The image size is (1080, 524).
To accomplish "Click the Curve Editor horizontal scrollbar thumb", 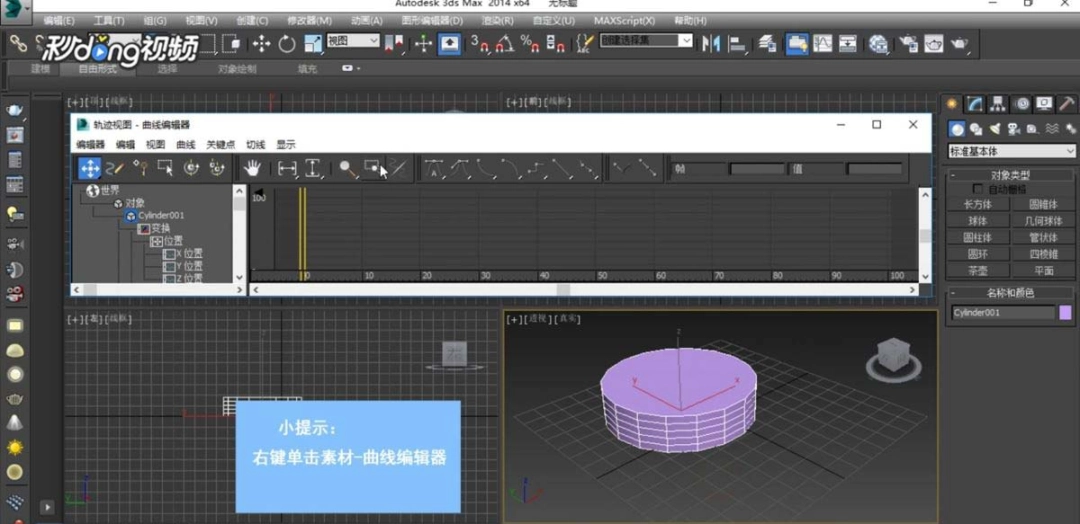I will point(563,290).
